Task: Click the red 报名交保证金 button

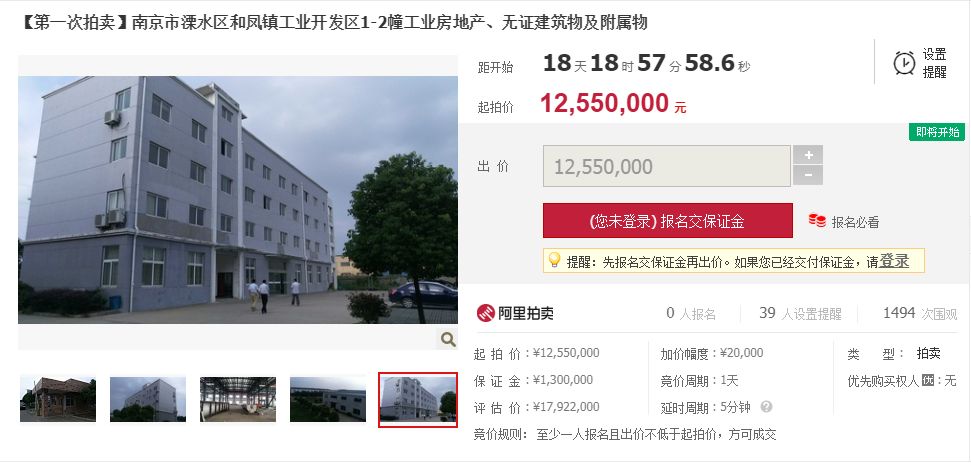Action: click(668, 220)
